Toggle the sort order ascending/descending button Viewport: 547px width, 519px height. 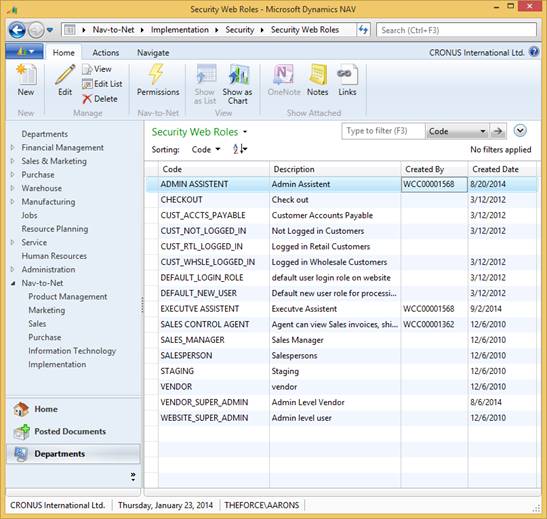[240, 149]
